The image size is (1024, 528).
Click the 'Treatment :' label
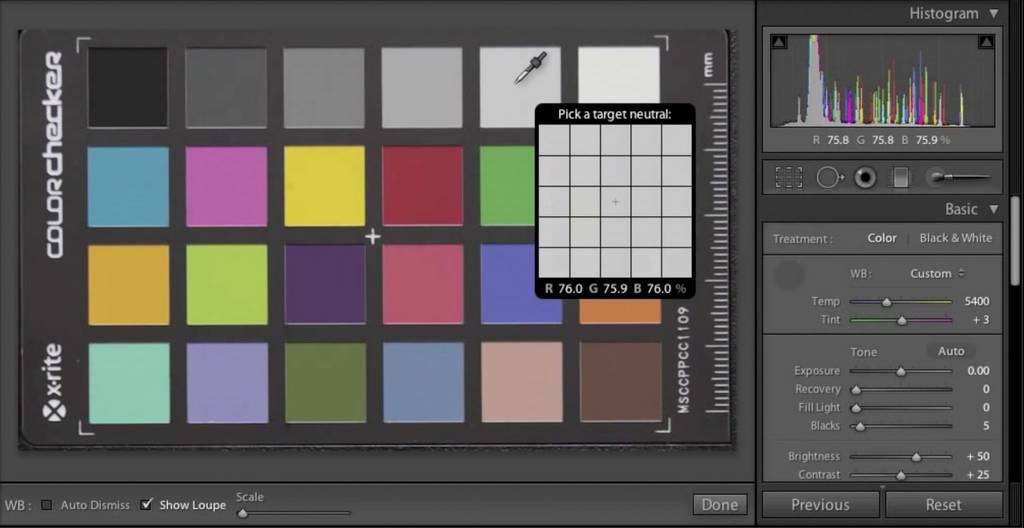click(803, 239)
